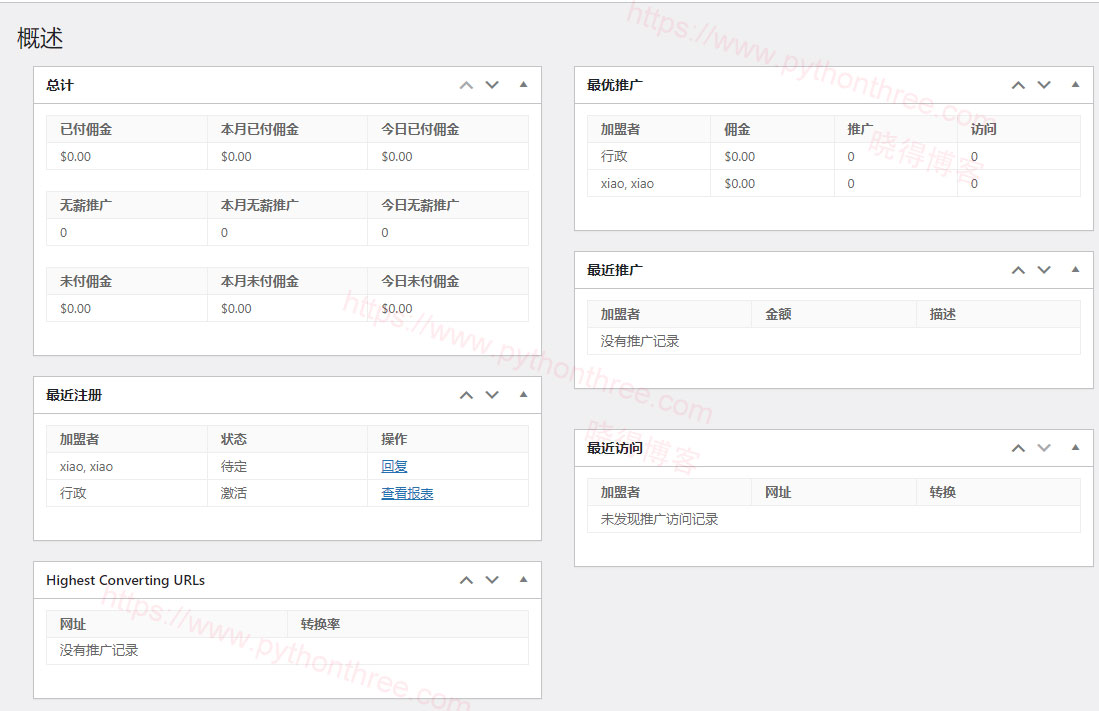Image resolution: width=1099 pixels, height=711 pixels.
Task: Click the 本月无薪推广 column header
Action: (x=259, y=205)
